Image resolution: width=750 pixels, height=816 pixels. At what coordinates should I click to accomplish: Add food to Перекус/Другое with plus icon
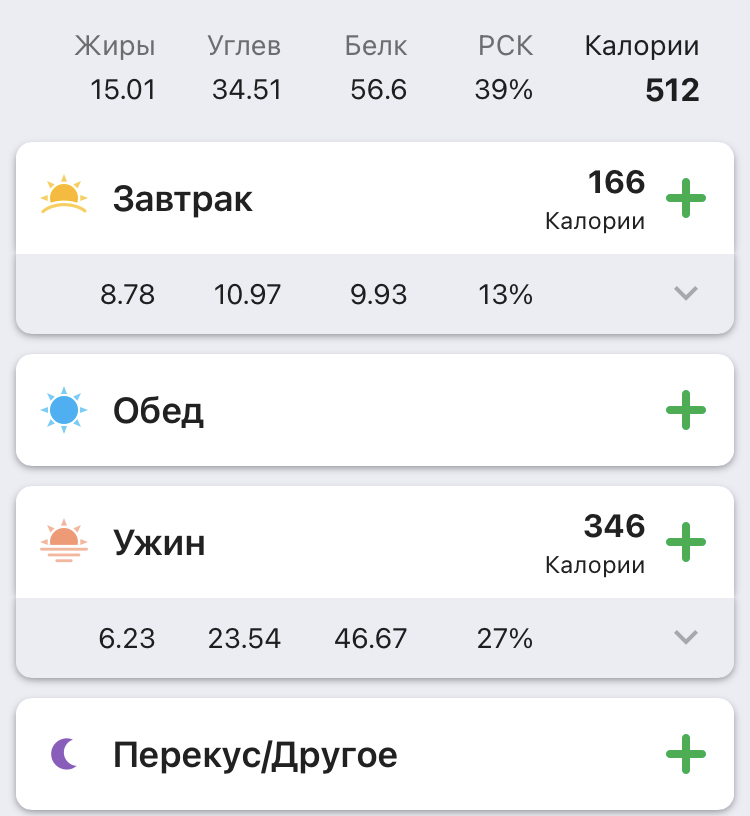point(686,754)
